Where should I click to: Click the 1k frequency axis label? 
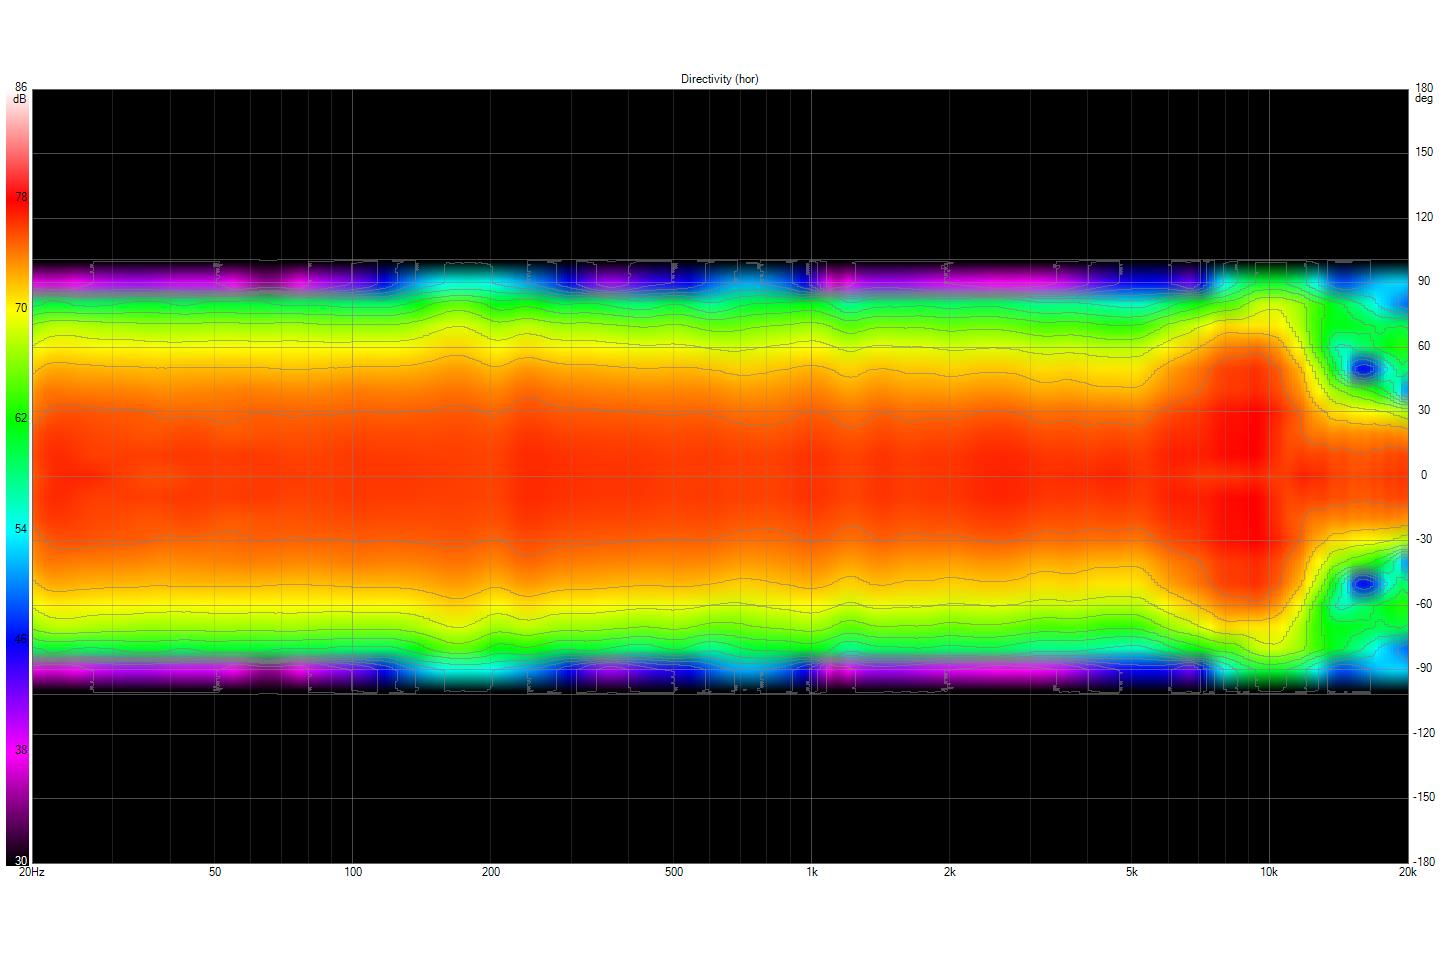812,872
